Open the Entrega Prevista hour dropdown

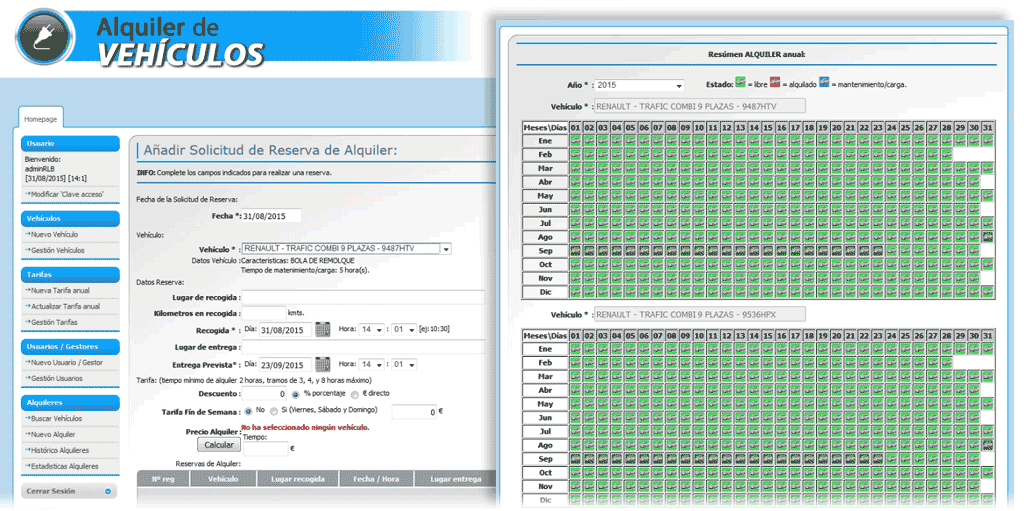click(x=371, y=365)
